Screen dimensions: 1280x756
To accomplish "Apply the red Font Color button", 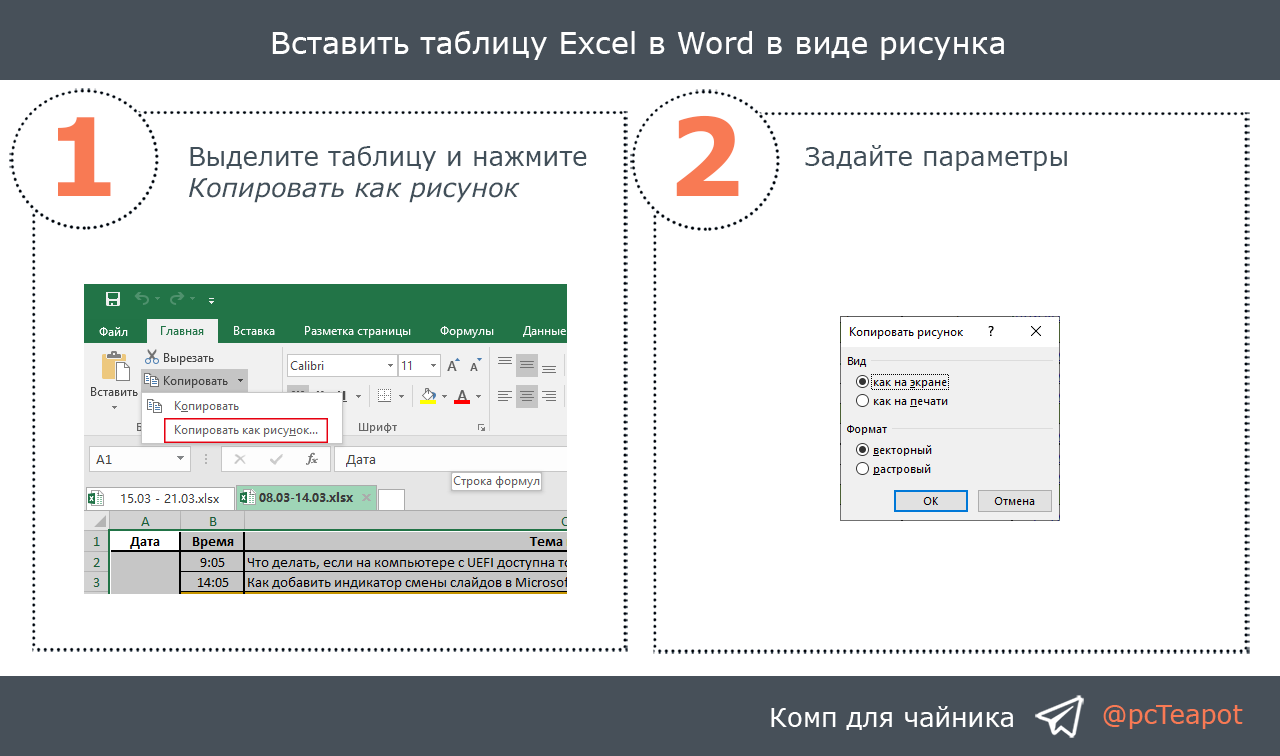I will click(x=462, y=396).
